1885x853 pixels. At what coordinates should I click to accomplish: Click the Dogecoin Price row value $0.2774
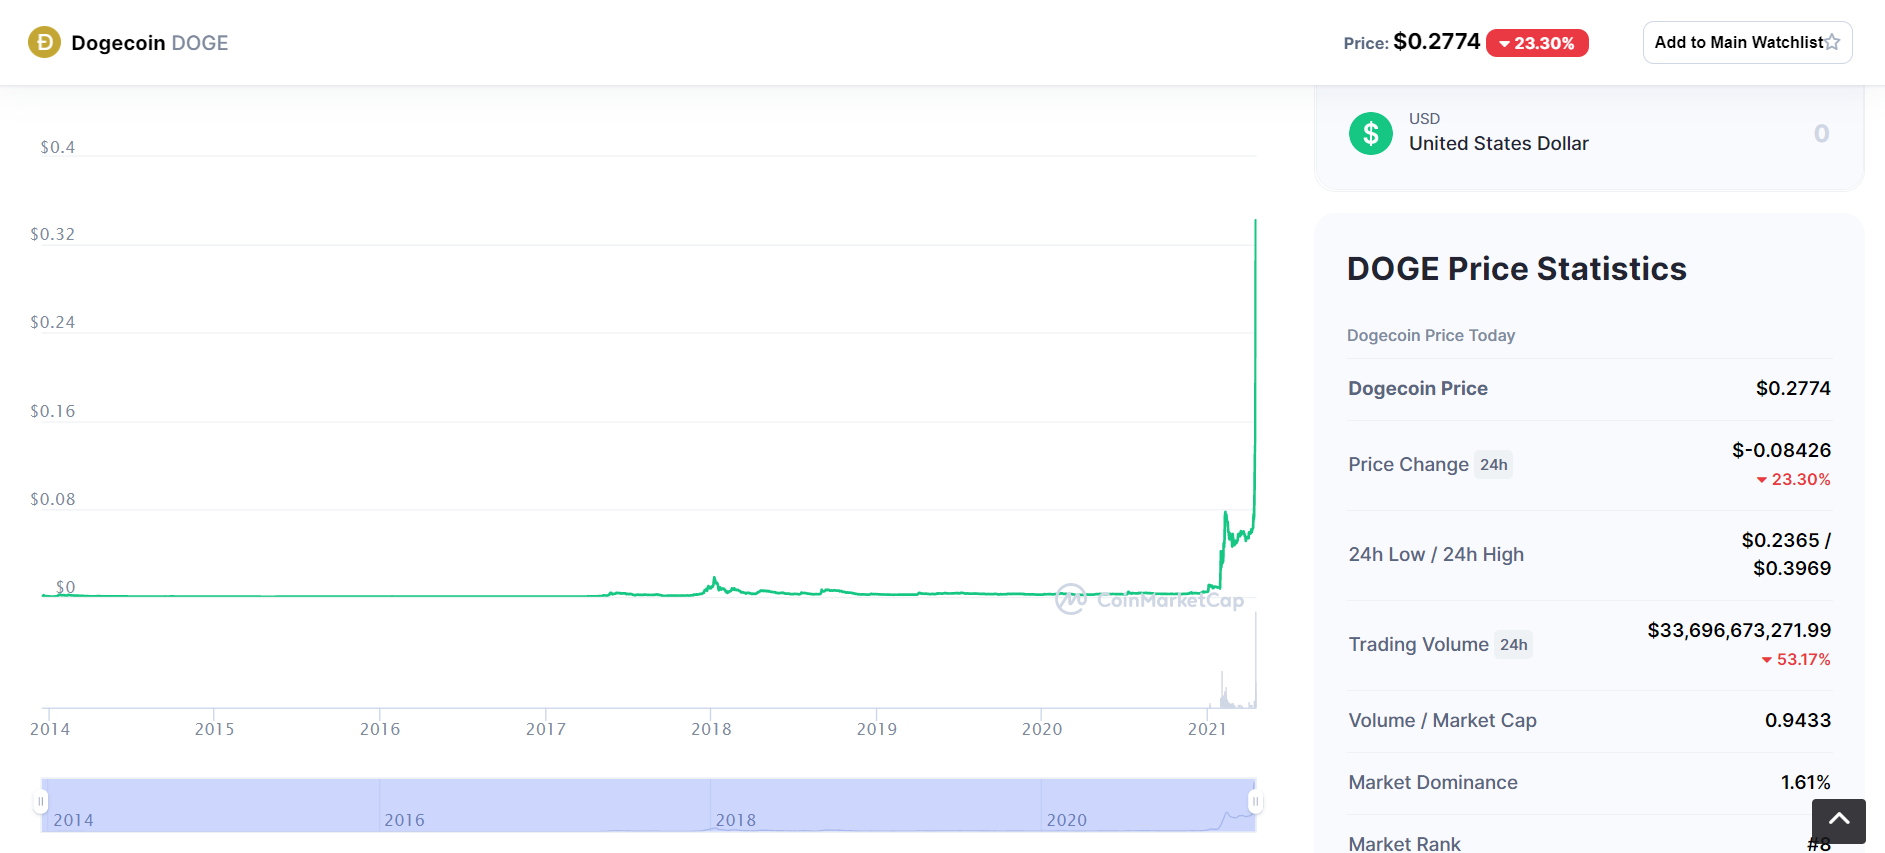1793,388
